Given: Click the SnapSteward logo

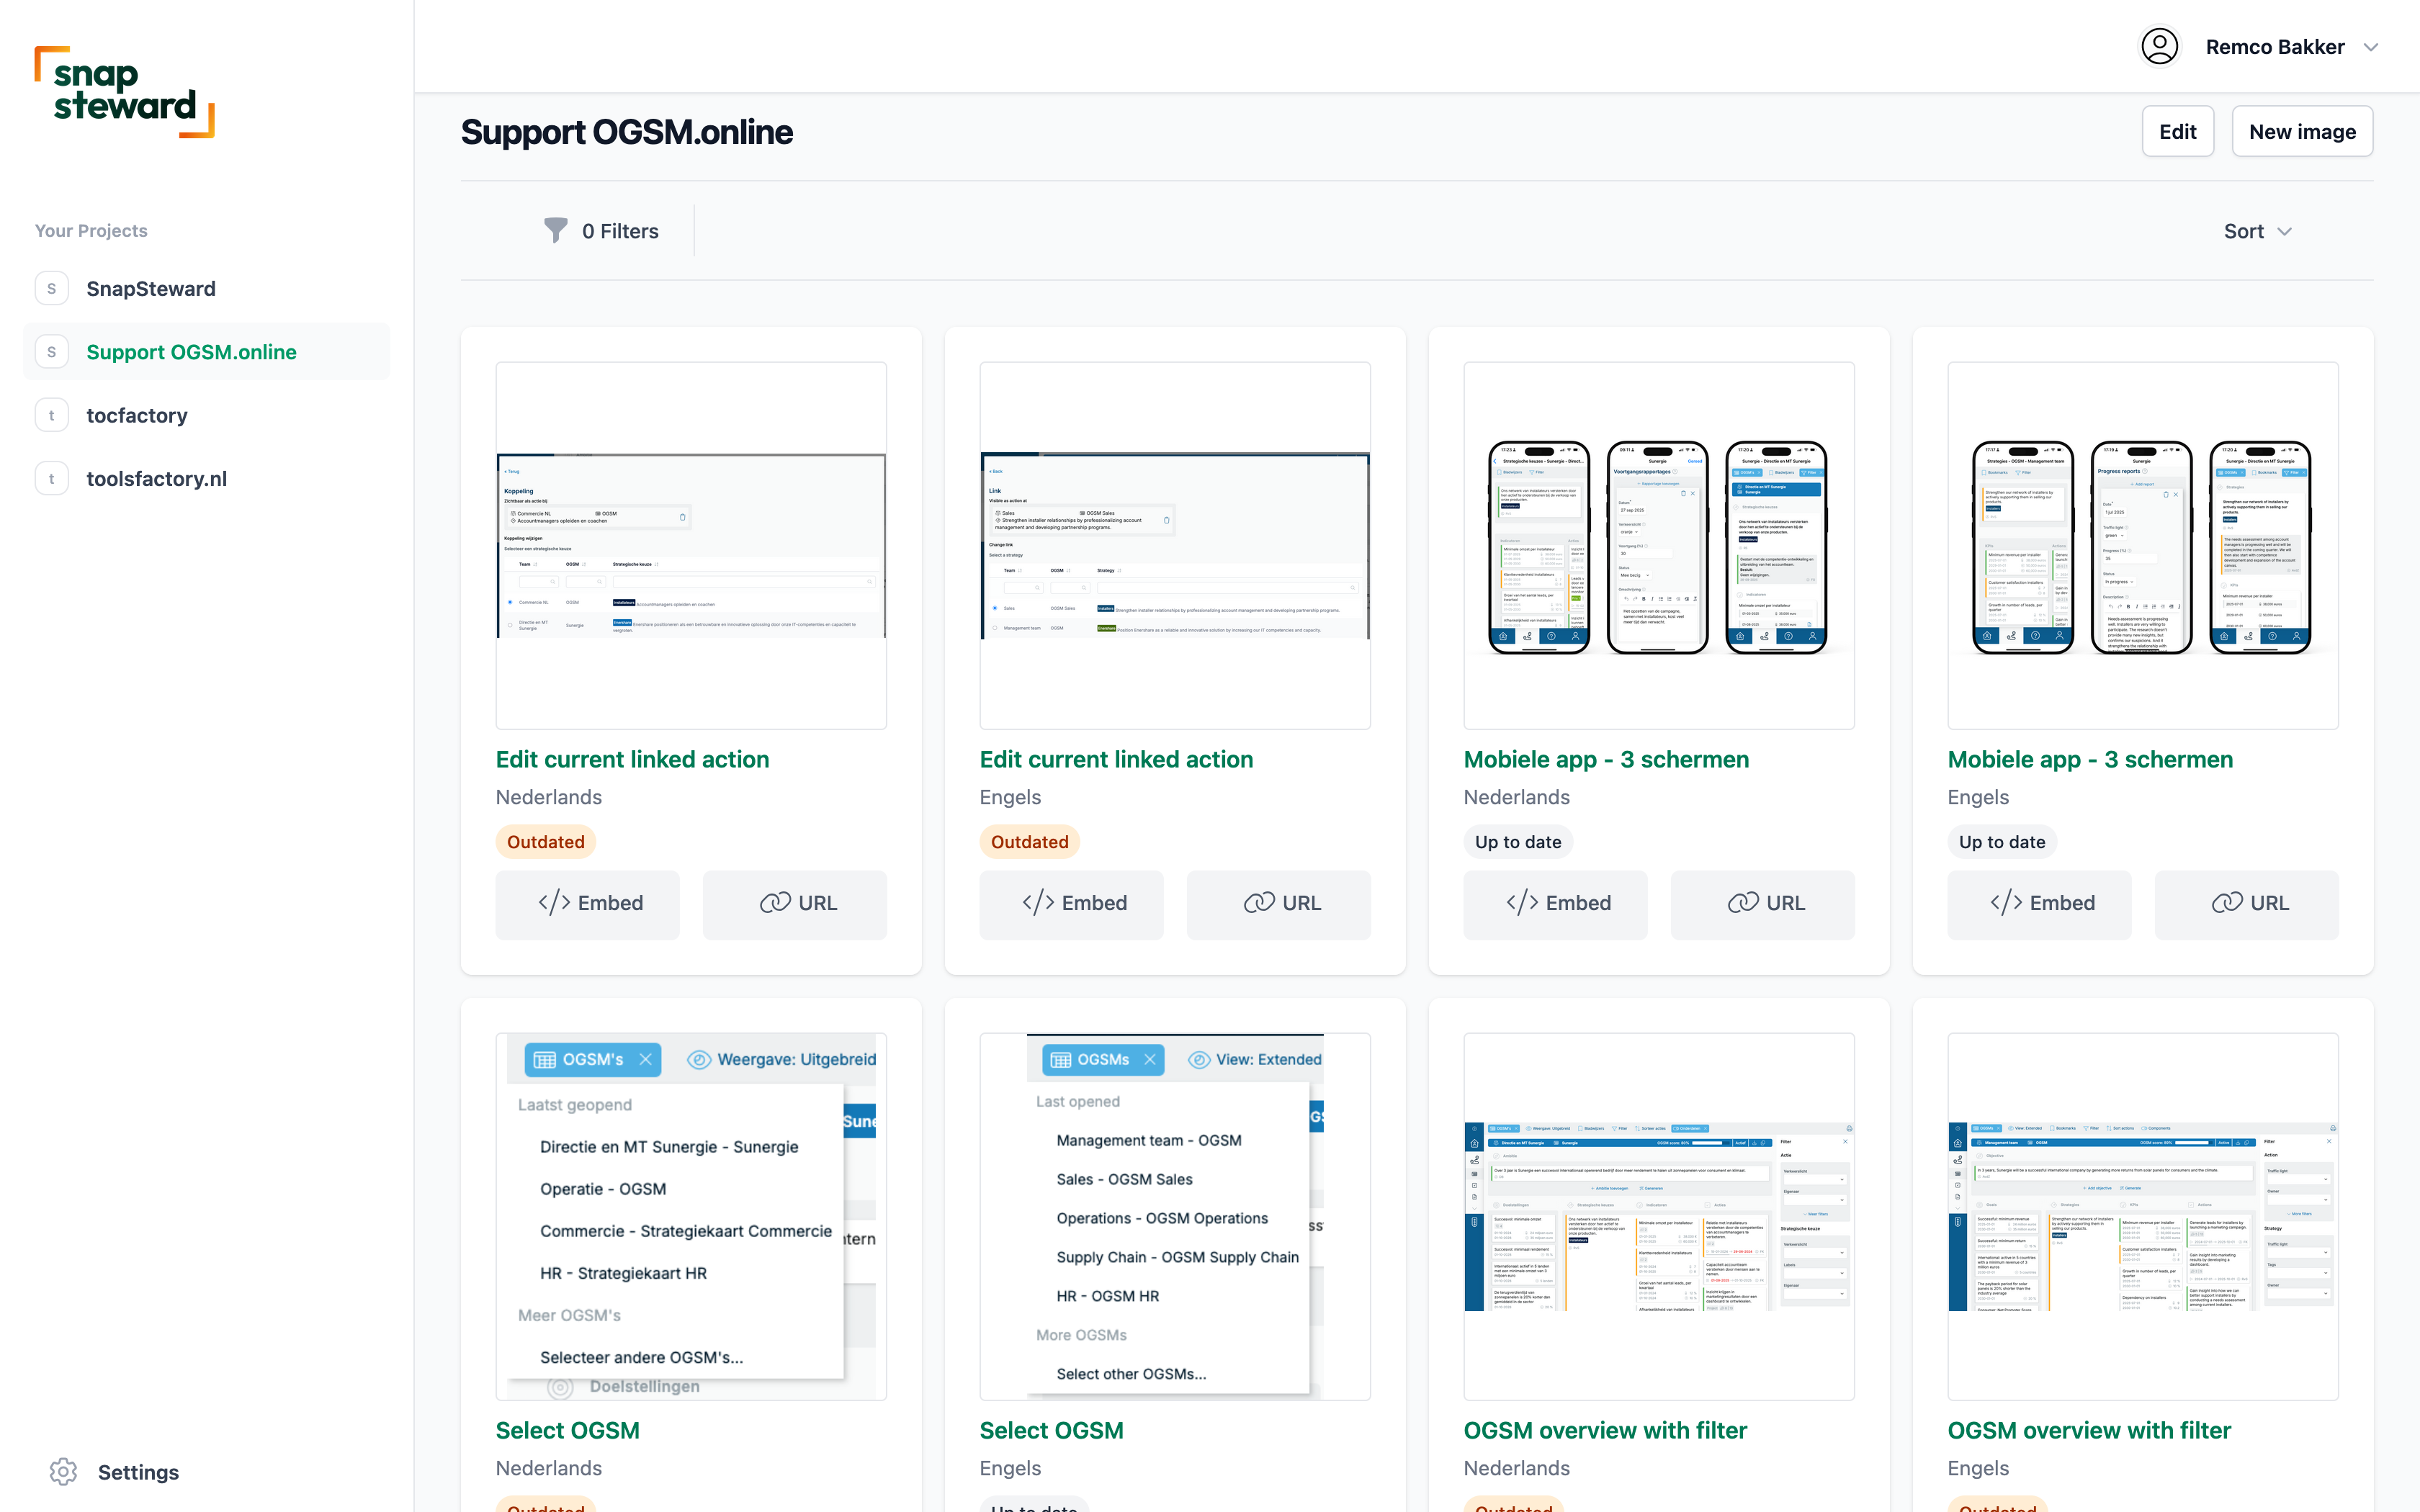Looking at the screenshot, I should tap(125, 91).
